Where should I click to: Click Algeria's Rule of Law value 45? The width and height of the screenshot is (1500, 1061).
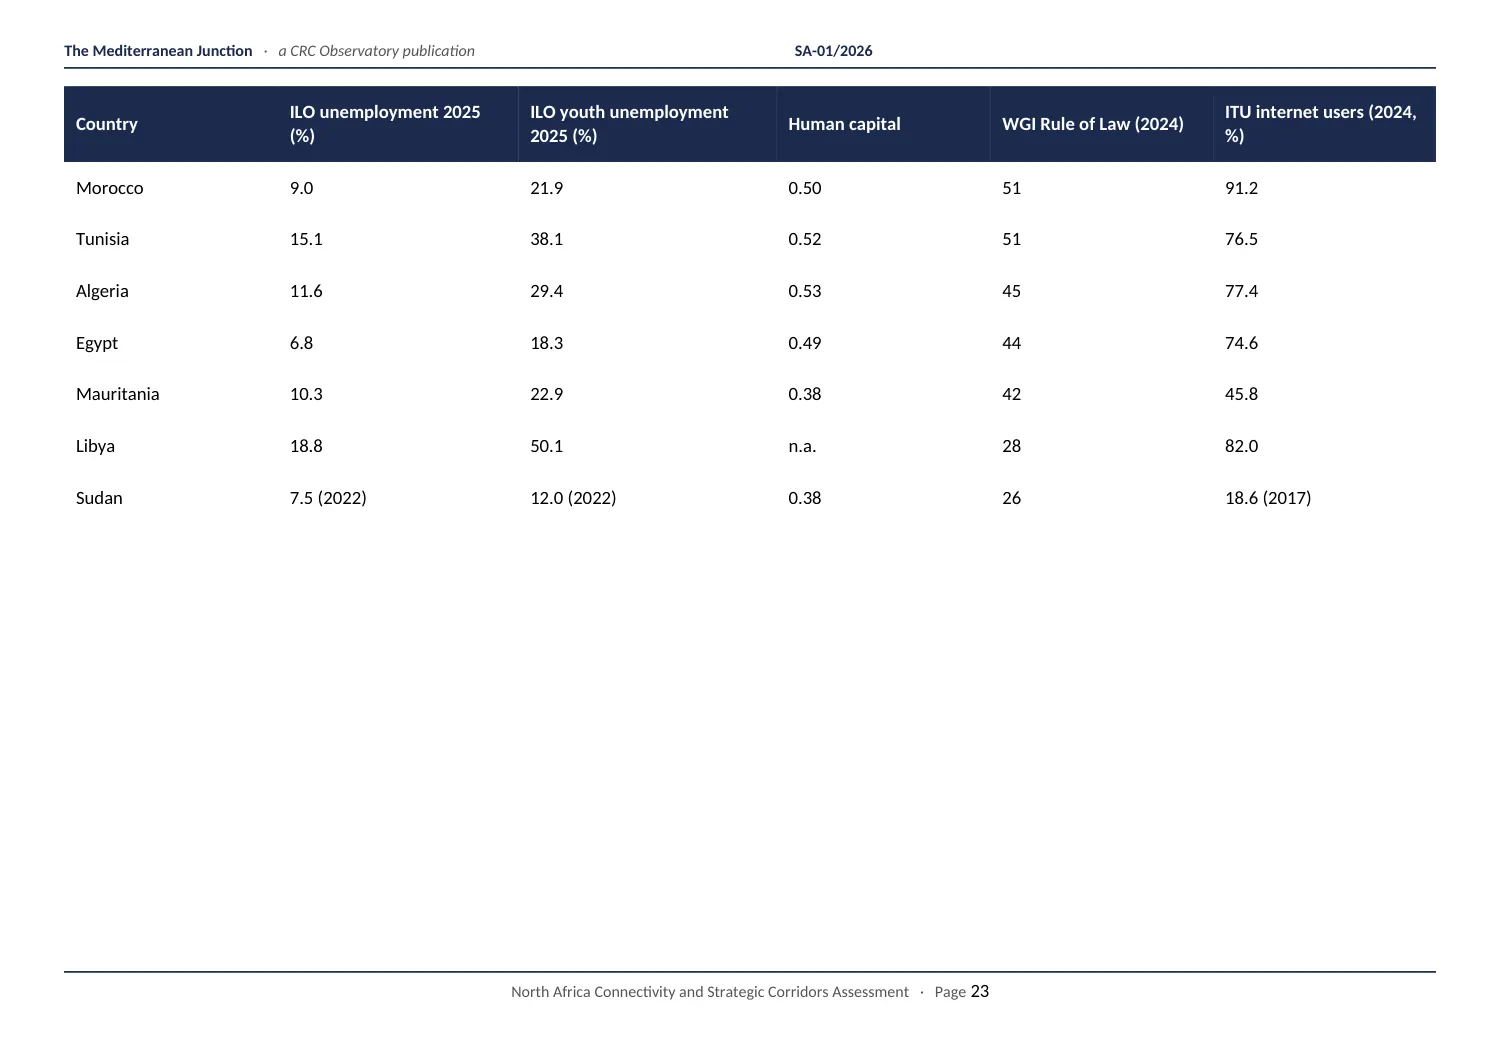coord(1011,291)
